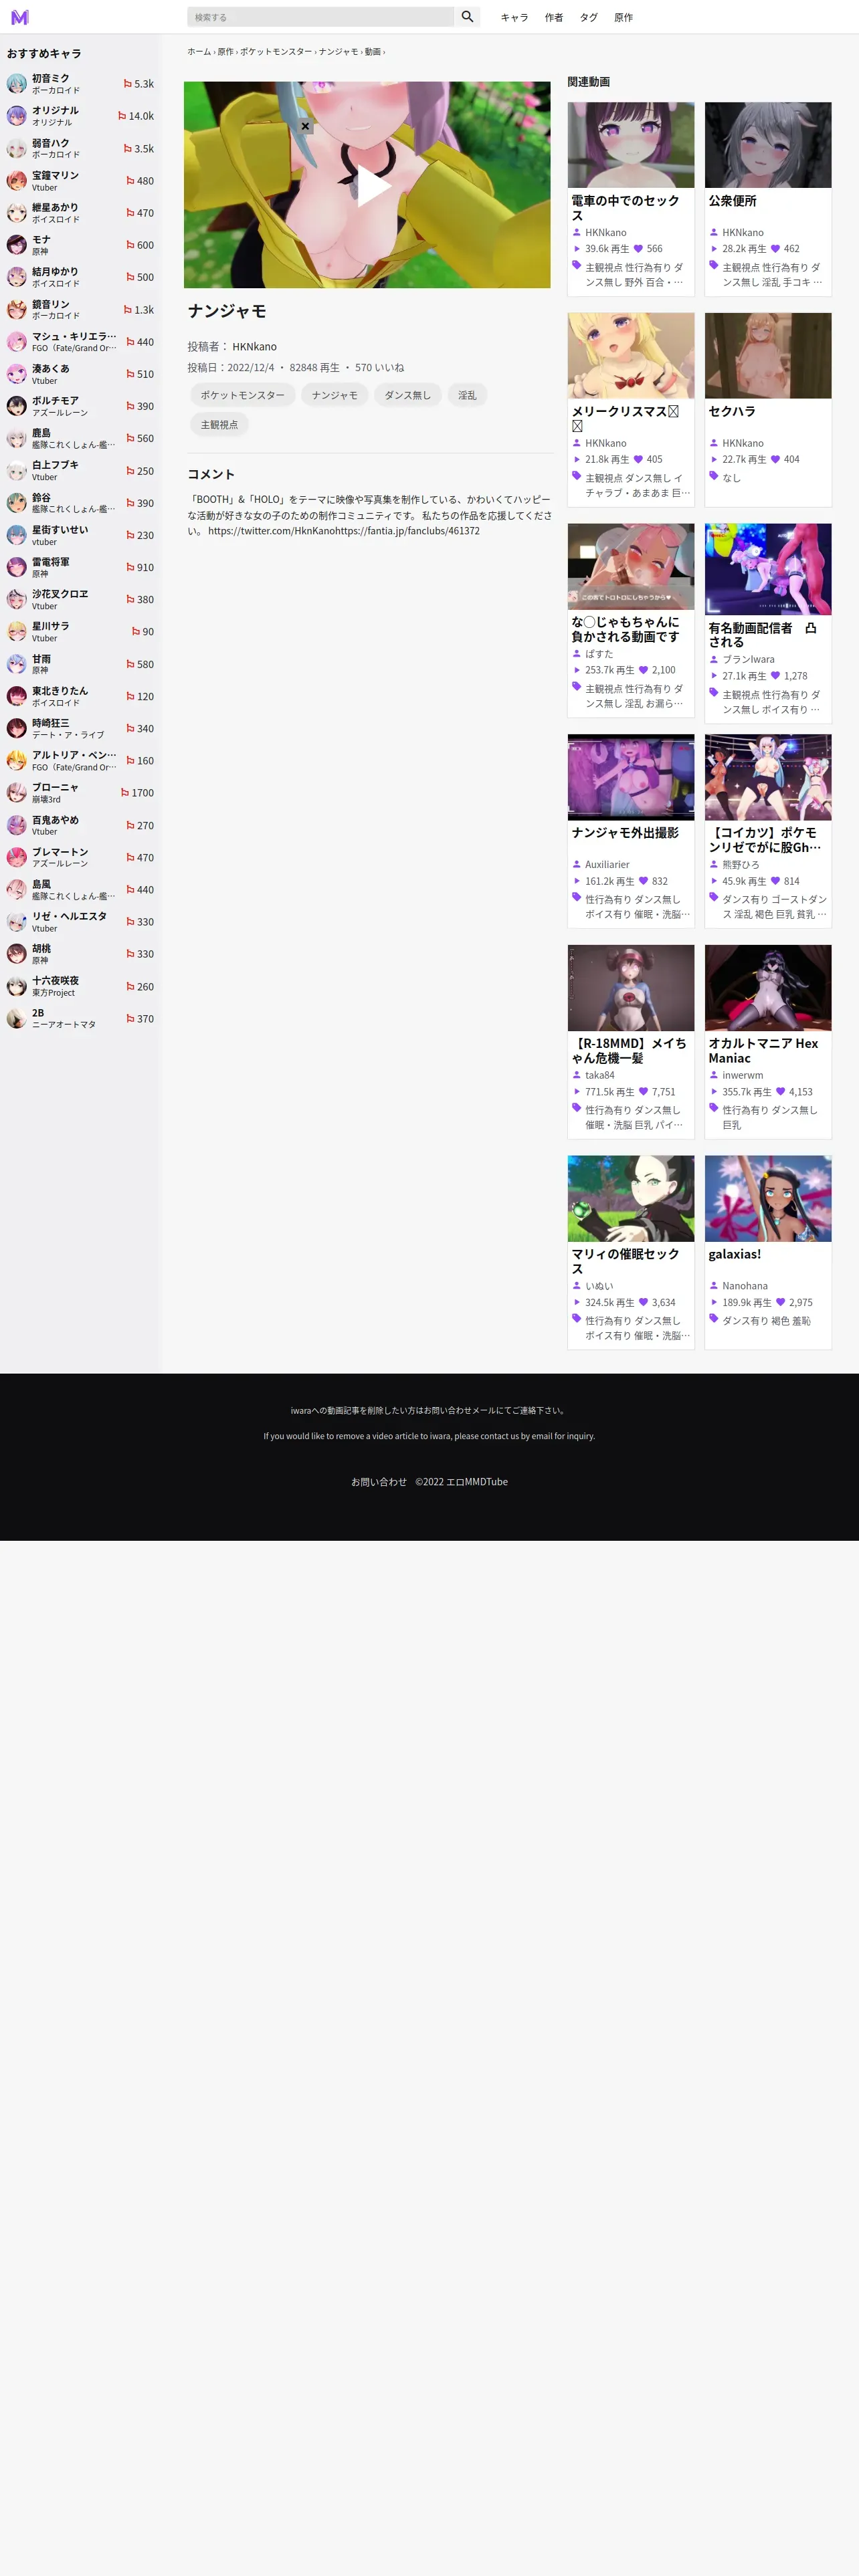This screenshot has height=2576, width=859.
Task: Open author Nanohana under galaxias!
Action: (x=745, y=1286)
